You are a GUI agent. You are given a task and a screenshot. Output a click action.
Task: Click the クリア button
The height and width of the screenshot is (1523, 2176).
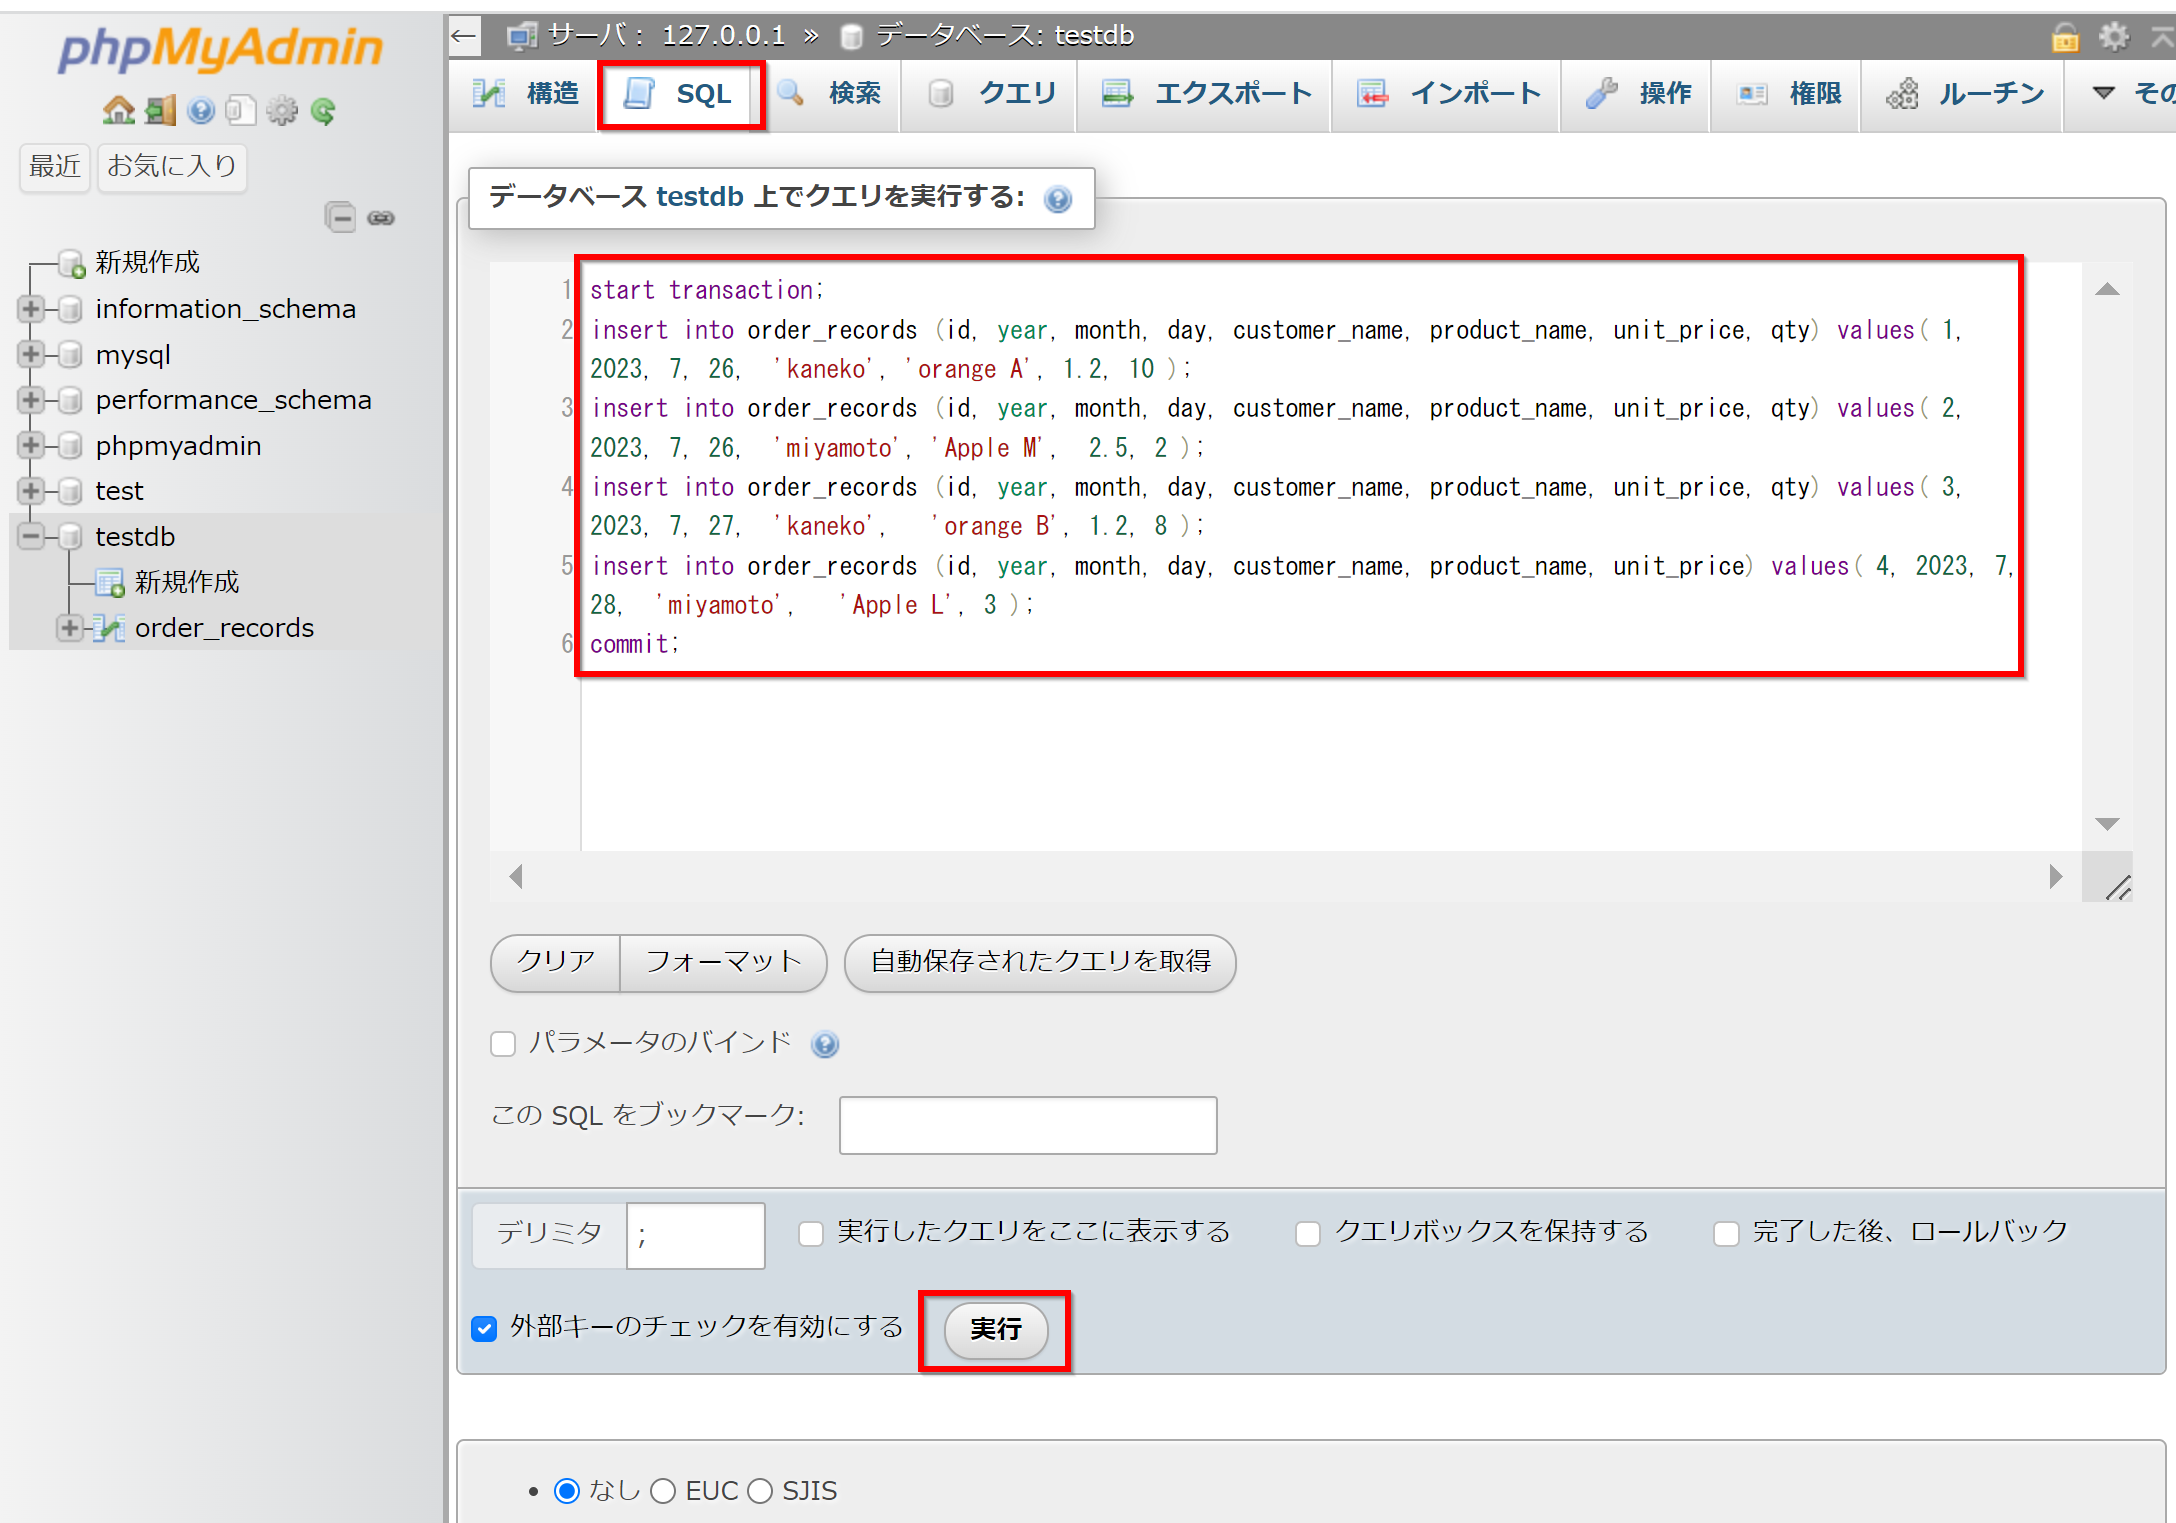(556, 962)
